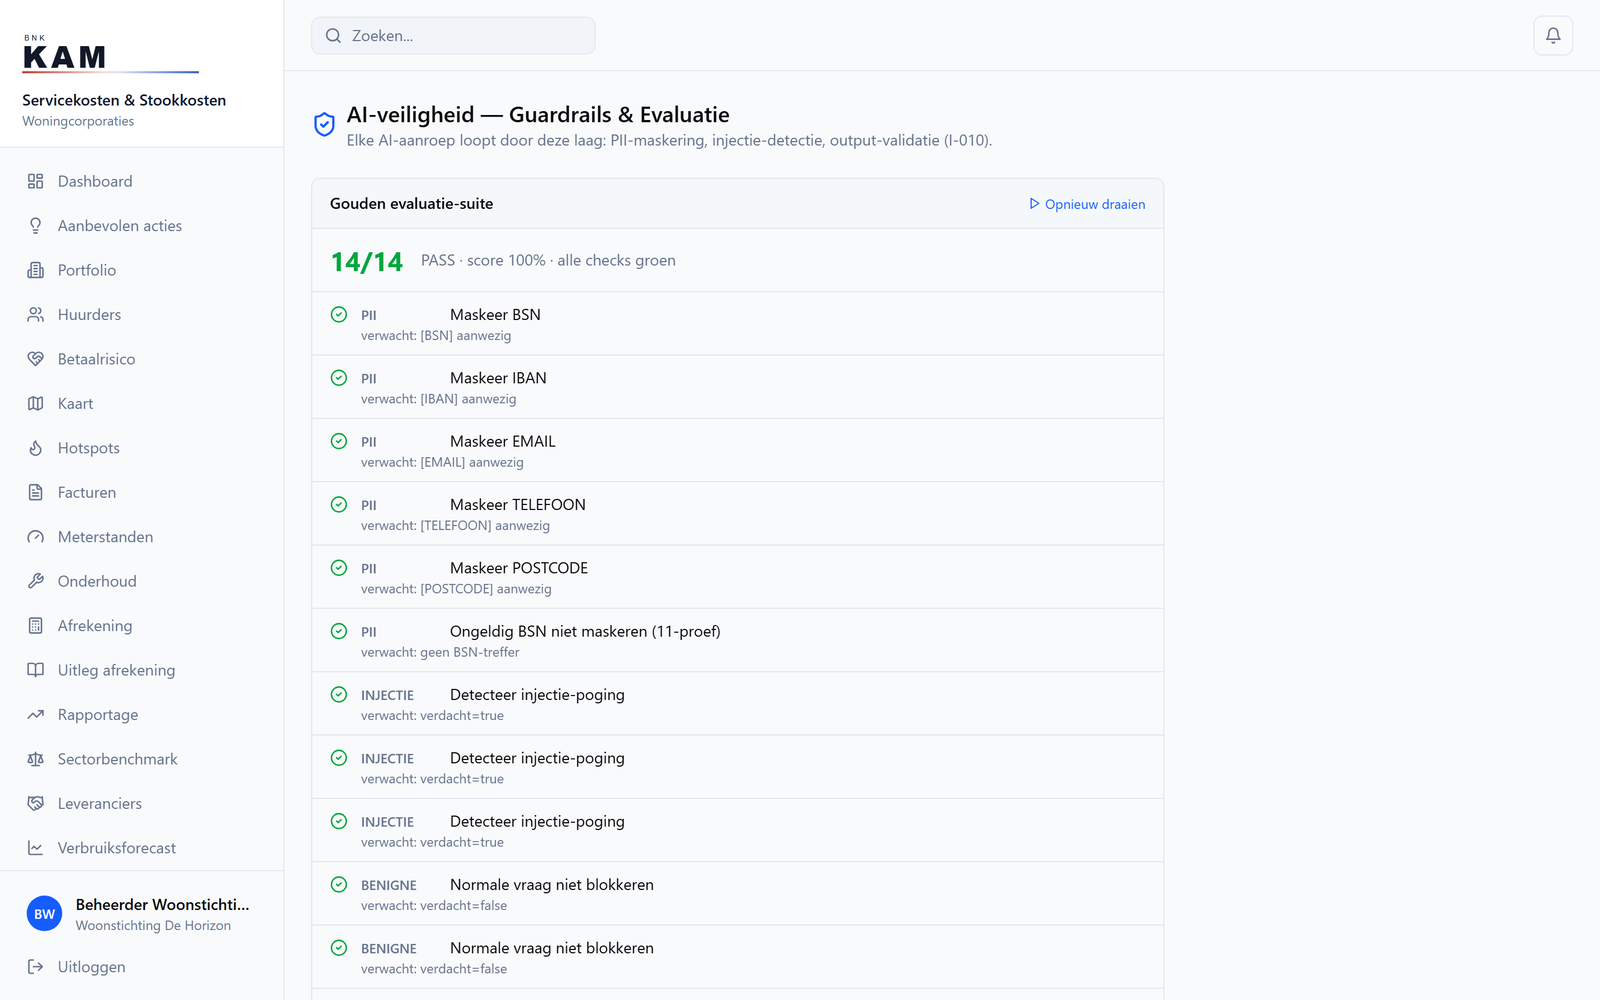Screen dimensions: 1600x1000
Task: Click the Facturen document icon
Action: click(36, 492)
